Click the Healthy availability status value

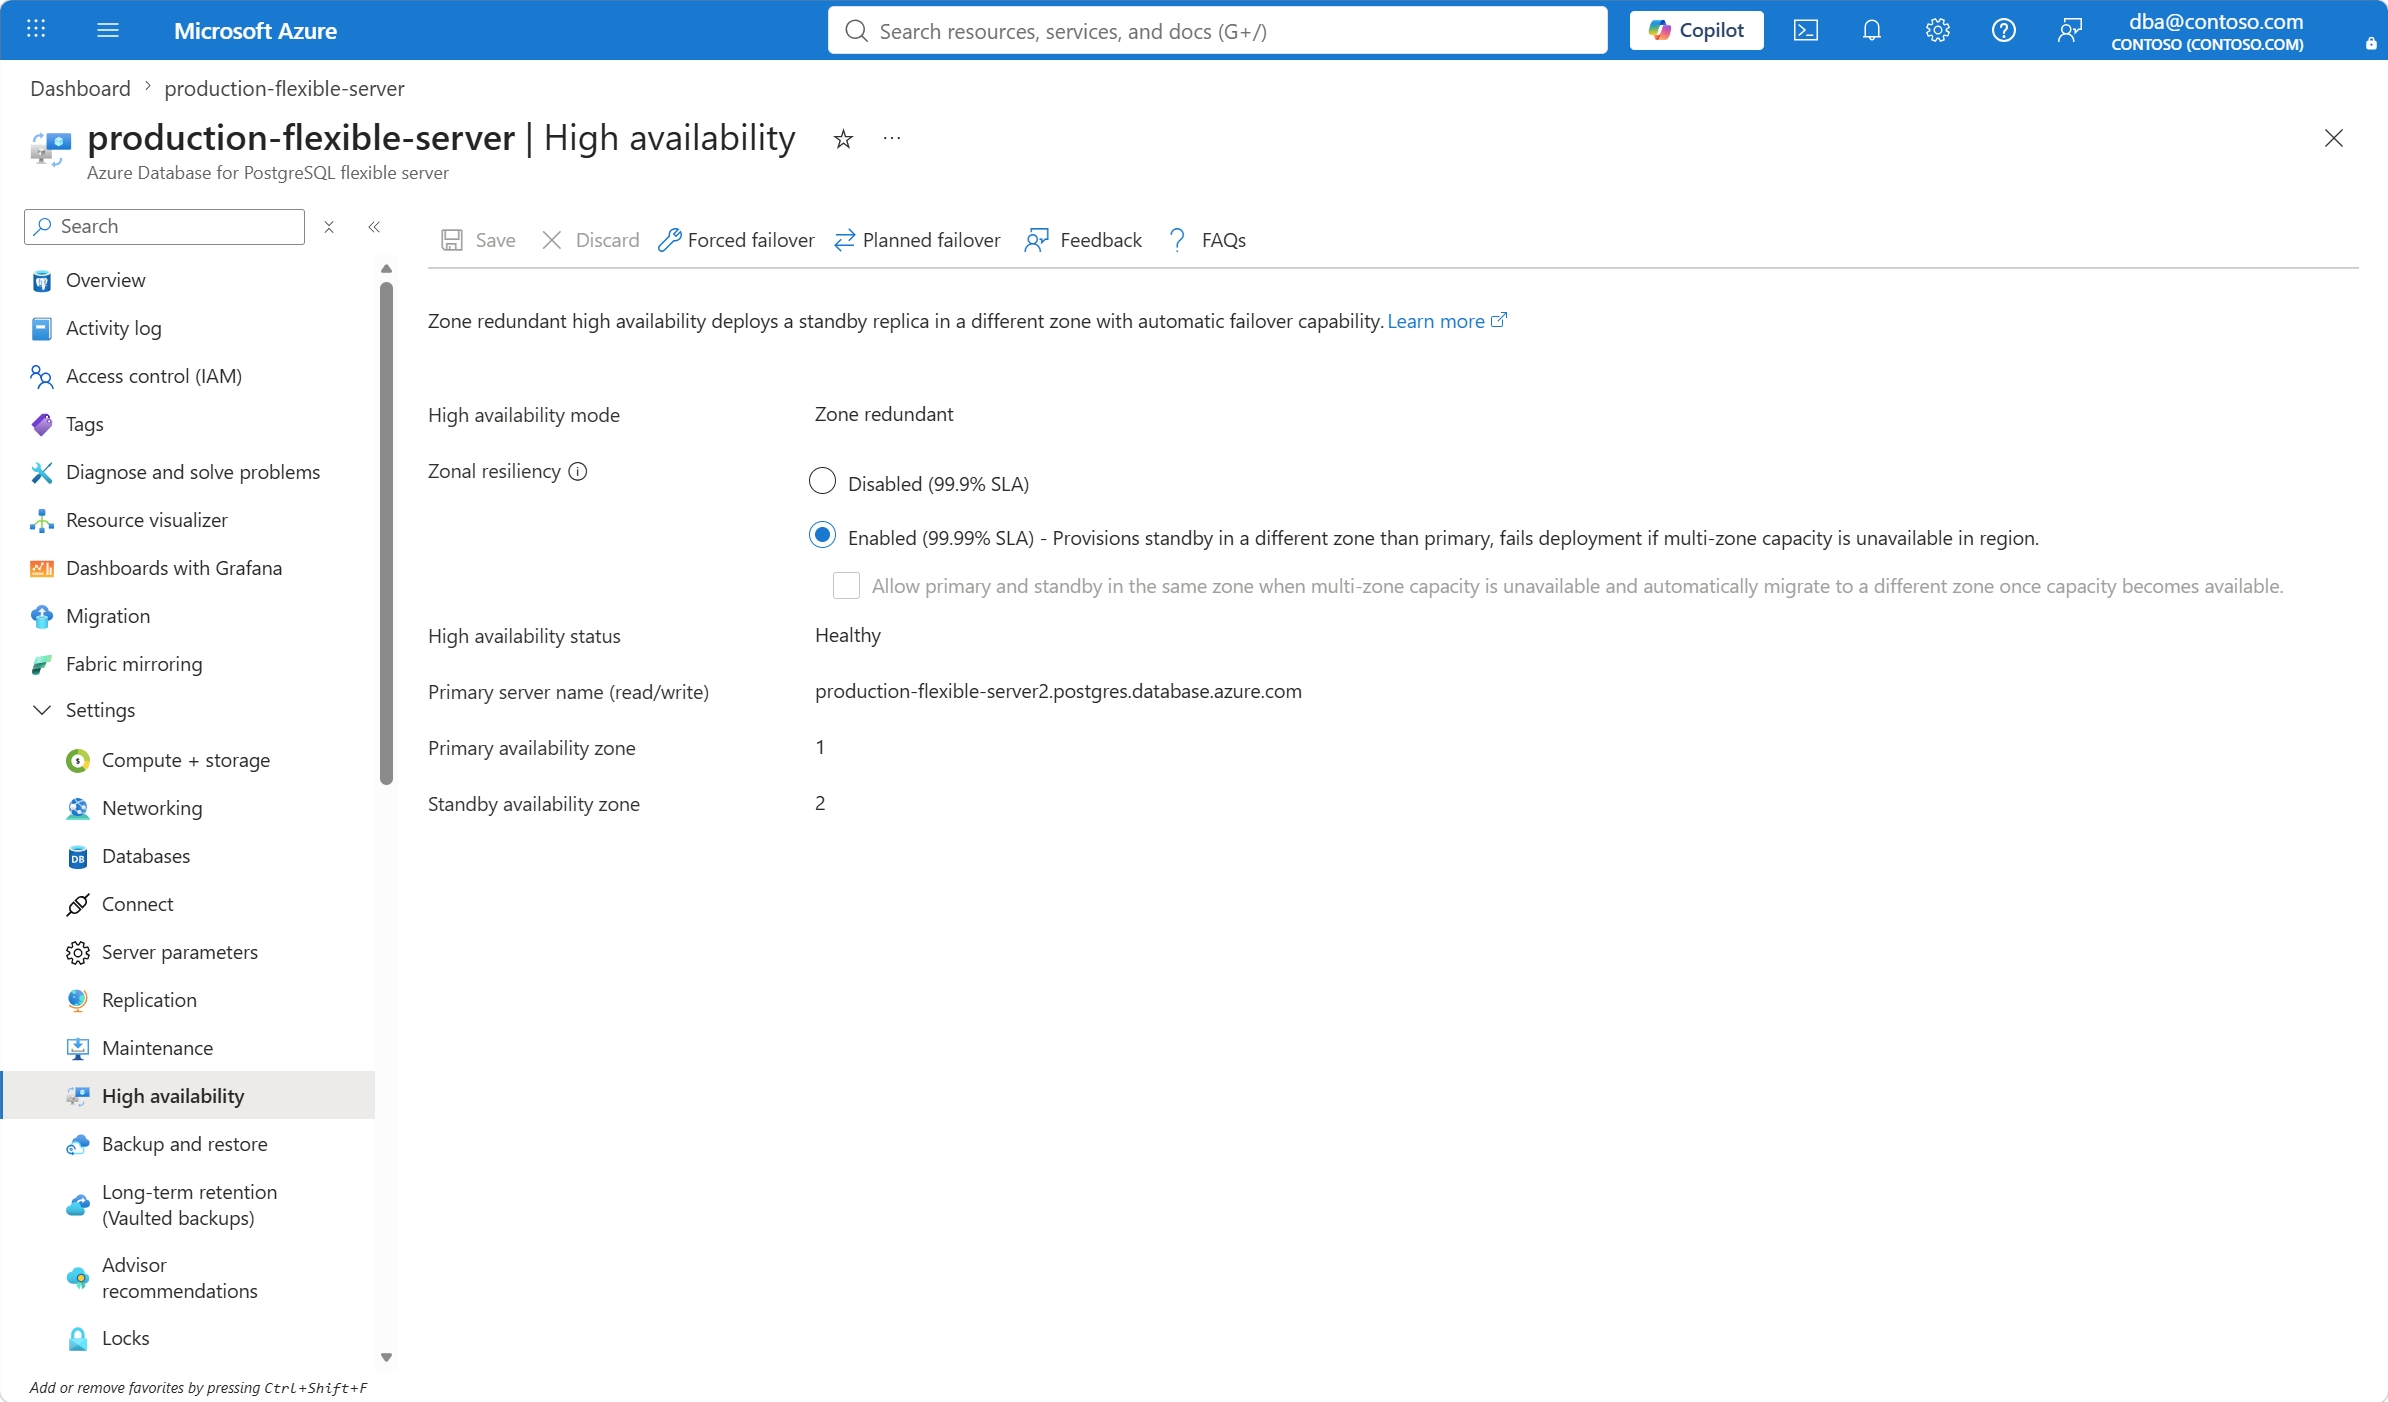[x=848, y=635]
